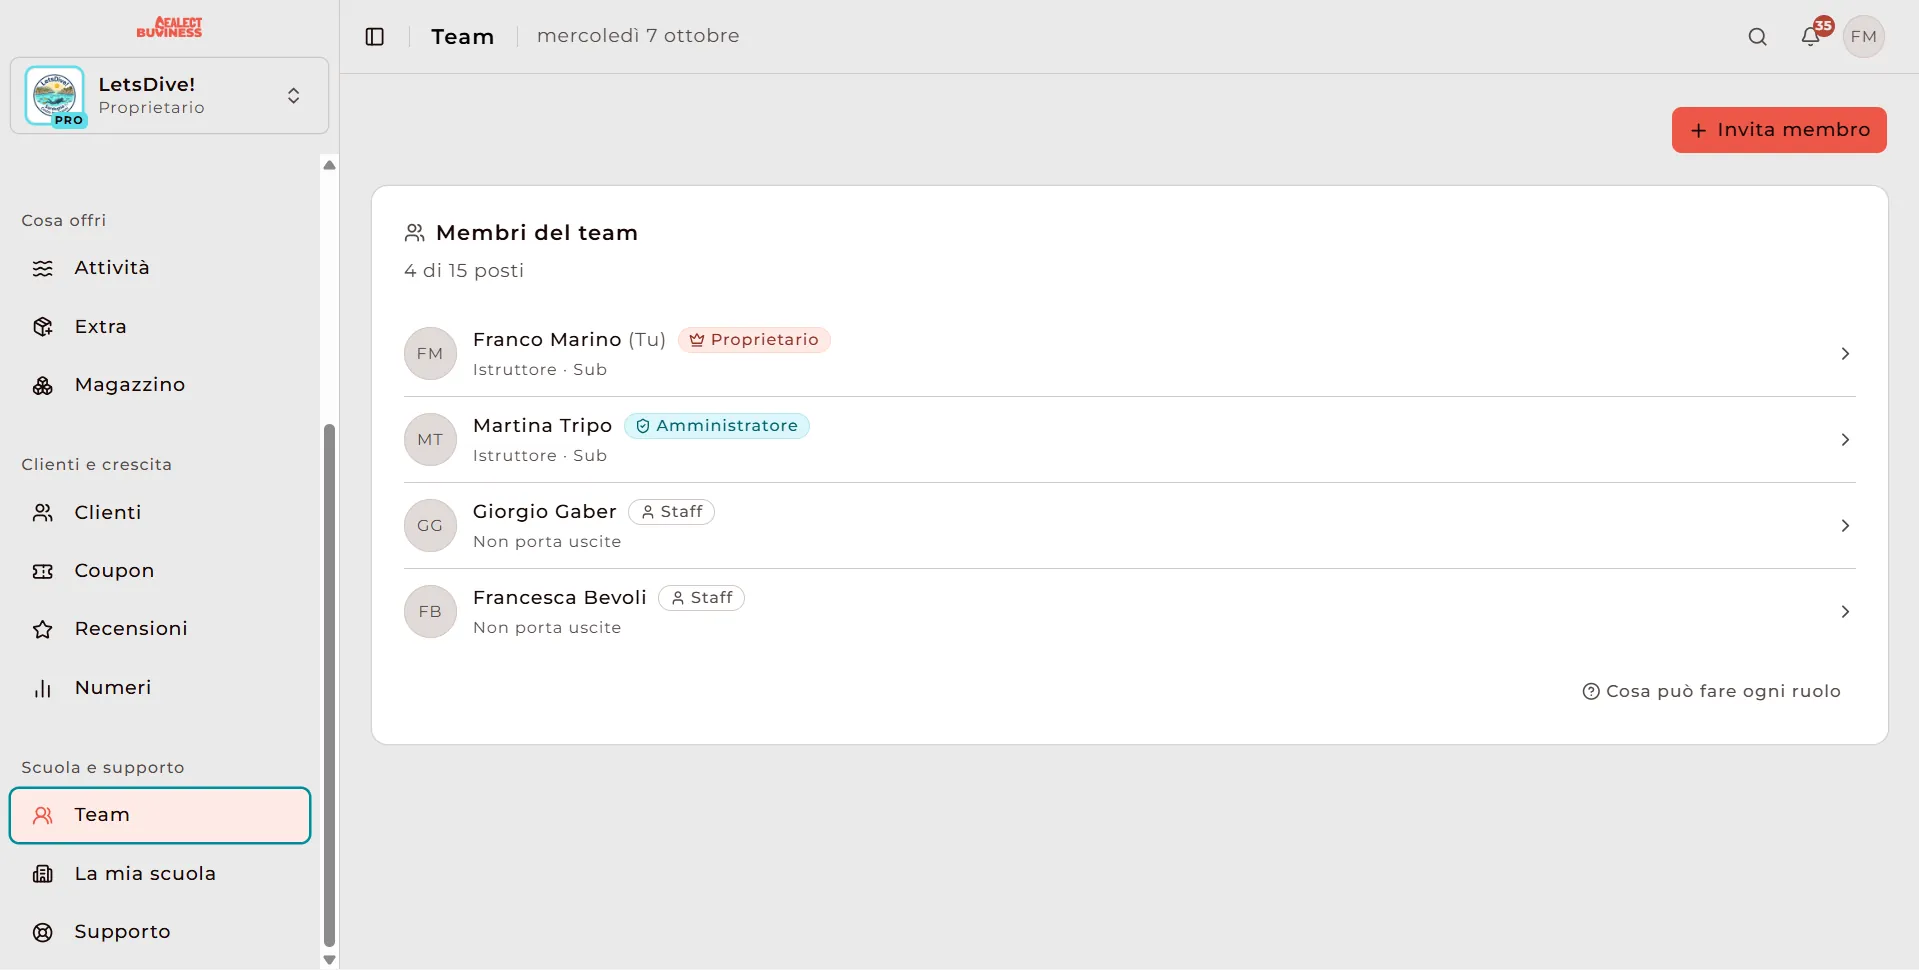Open Cosa può fare ogni ruolo help
The width and height of the screenshot is (1919, 970).
pos(1711,692)
